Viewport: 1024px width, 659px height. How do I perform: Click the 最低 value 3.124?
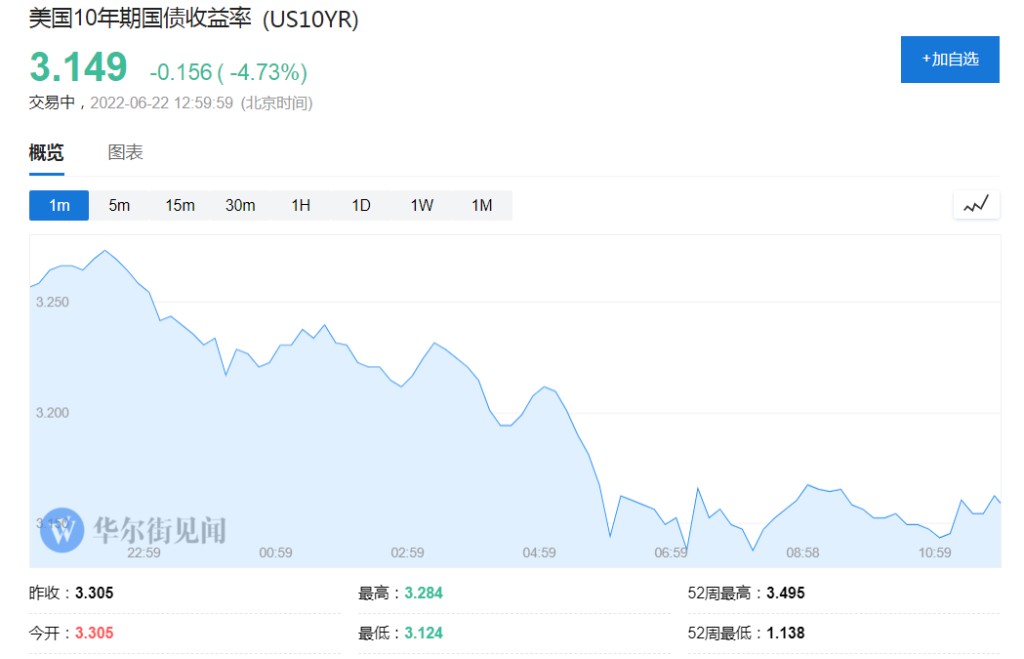[x=423, y=632]
